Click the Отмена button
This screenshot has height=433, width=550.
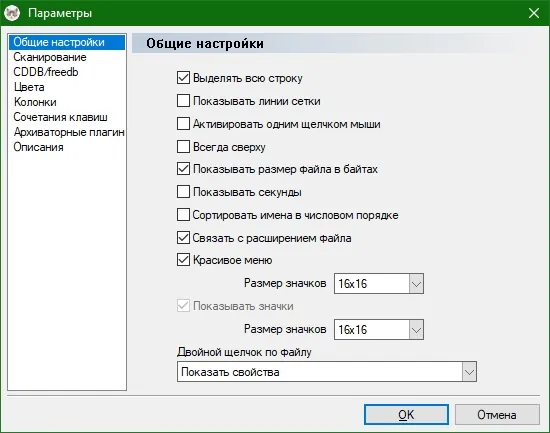[x=497, y=415]
